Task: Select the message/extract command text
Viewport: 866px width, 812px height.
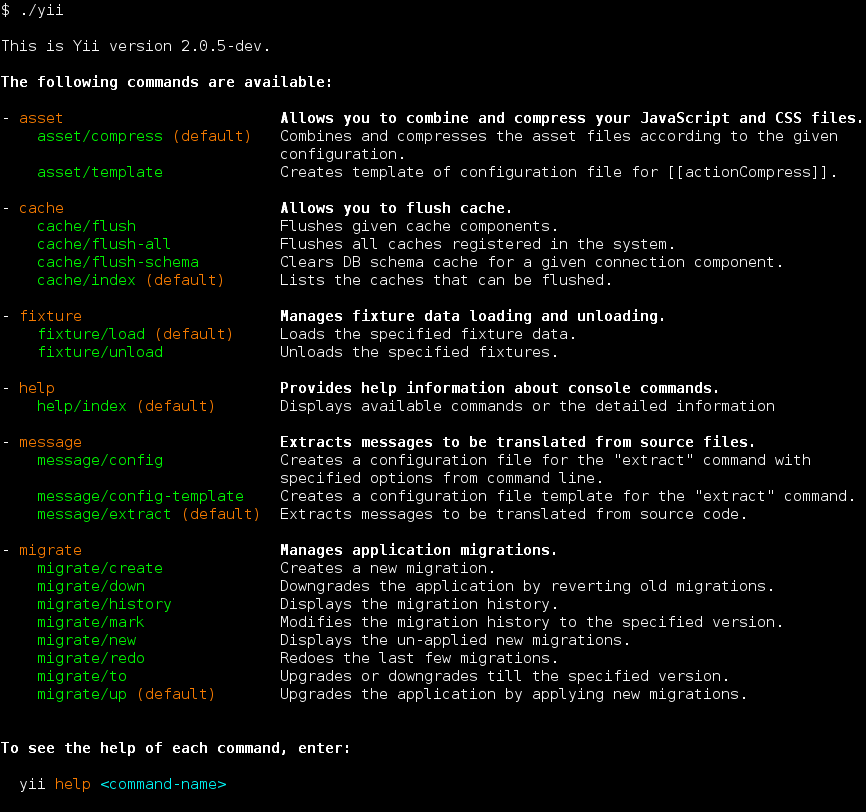Action: [104, 514]
